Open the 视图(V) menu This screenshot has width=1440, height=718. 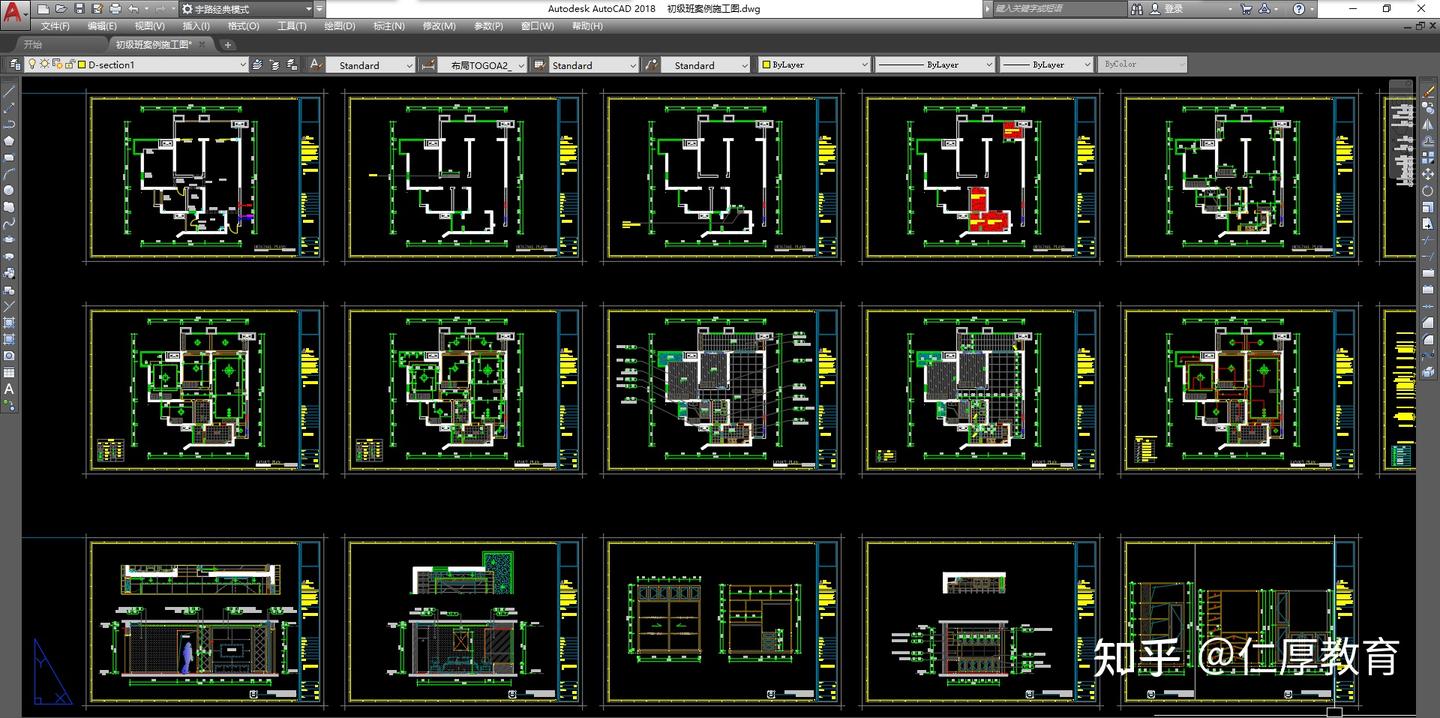pos(150,26)
